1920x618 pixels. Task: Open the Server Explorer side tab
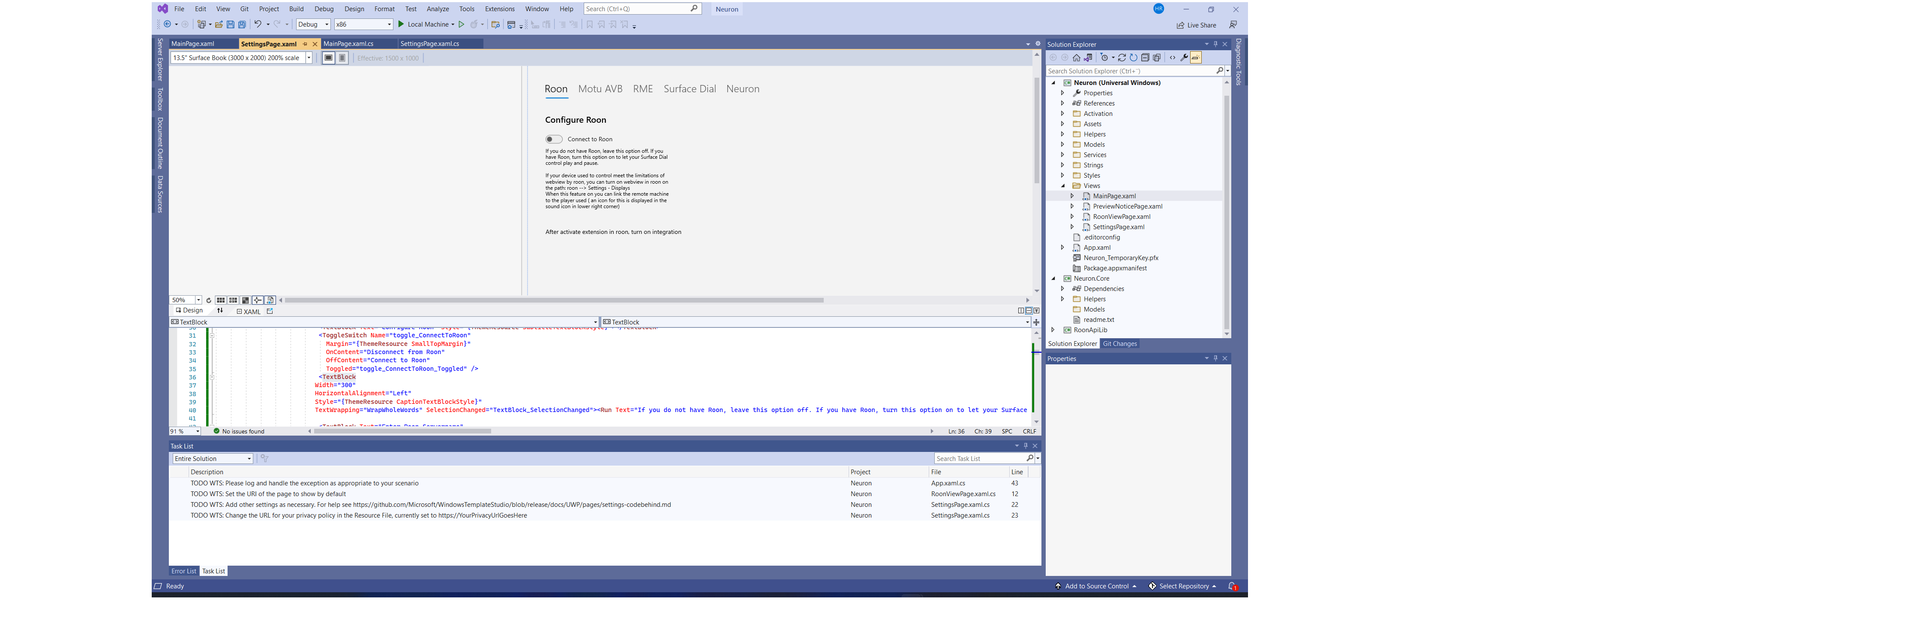[160, 60]
